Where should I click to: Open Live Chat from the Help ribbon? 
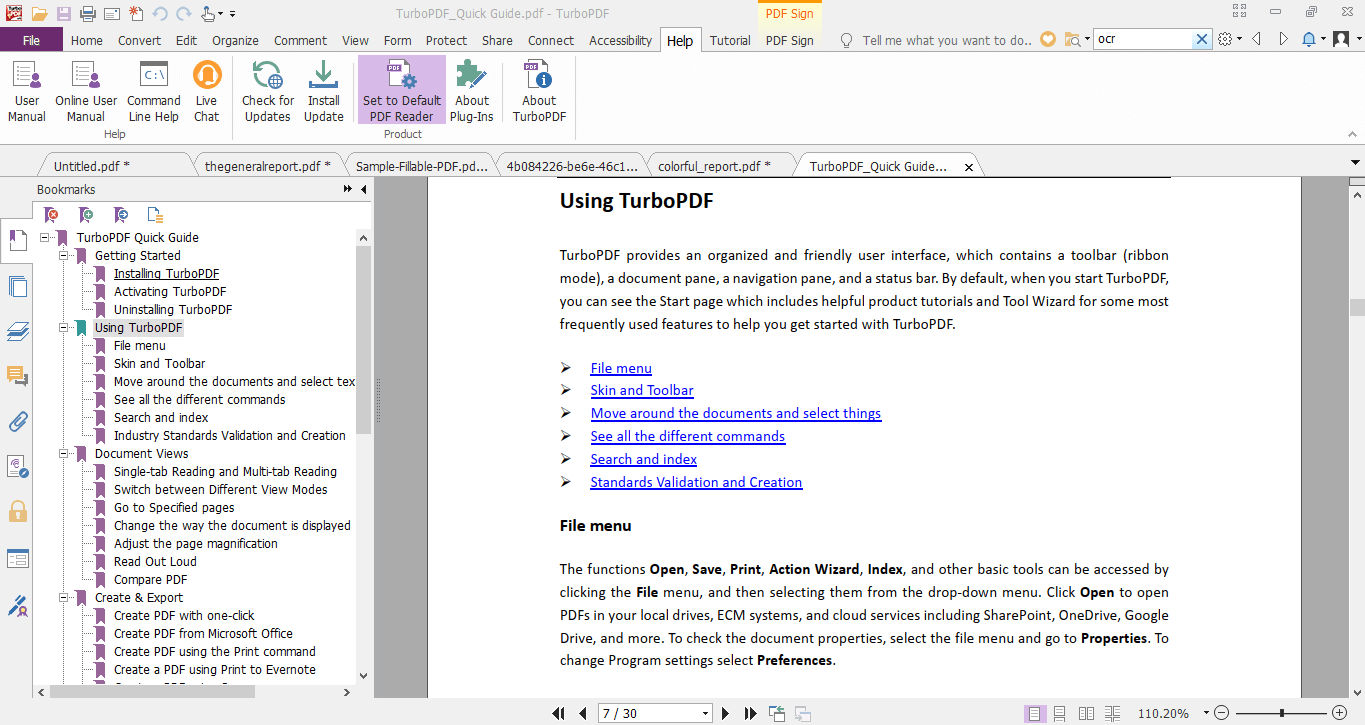206,90
